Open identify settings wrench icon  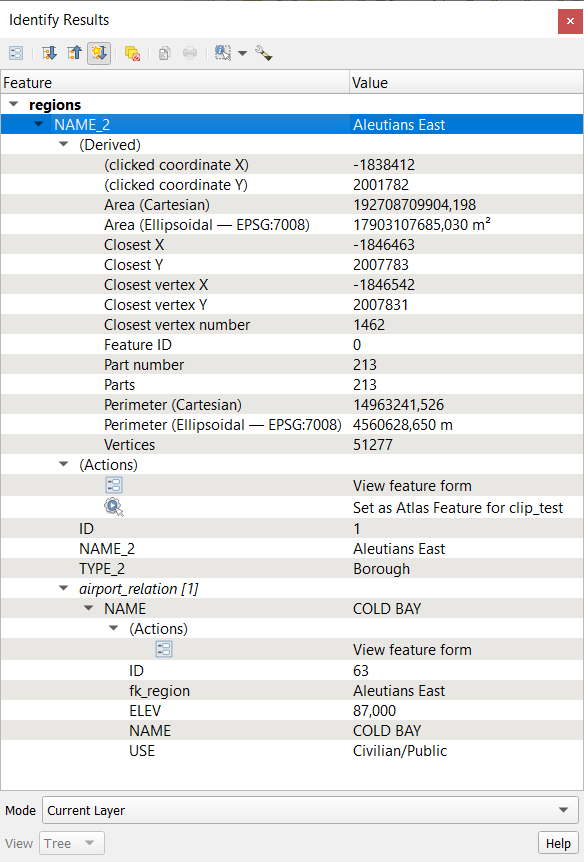(264, 53)
